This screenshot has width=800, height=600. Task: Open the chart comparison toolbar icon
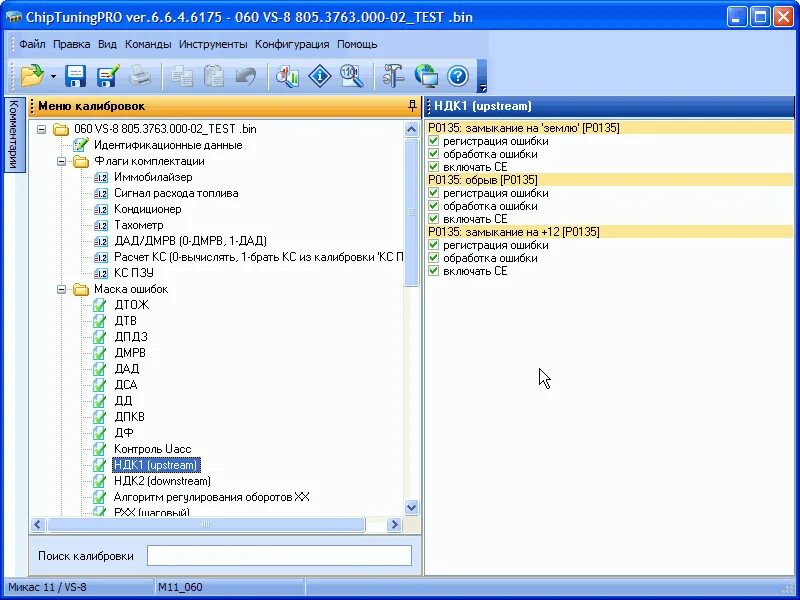click(288, 76)
